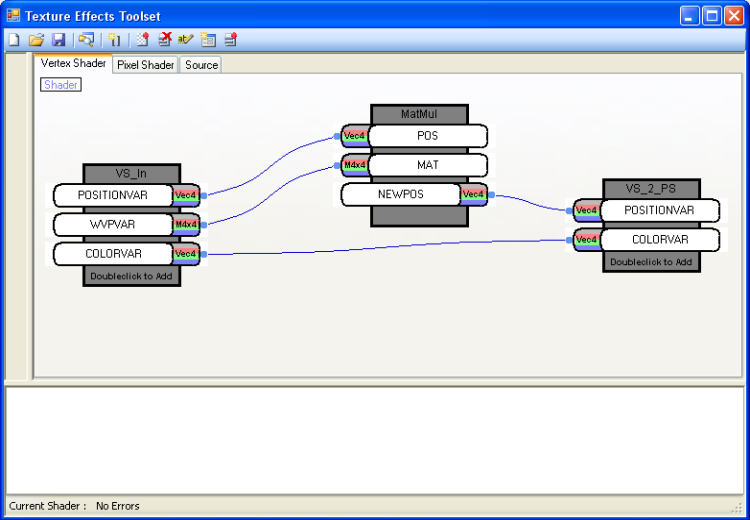Select the POS input field on MatMul
This screenshot has height=520, width=750.
(427, 136)
